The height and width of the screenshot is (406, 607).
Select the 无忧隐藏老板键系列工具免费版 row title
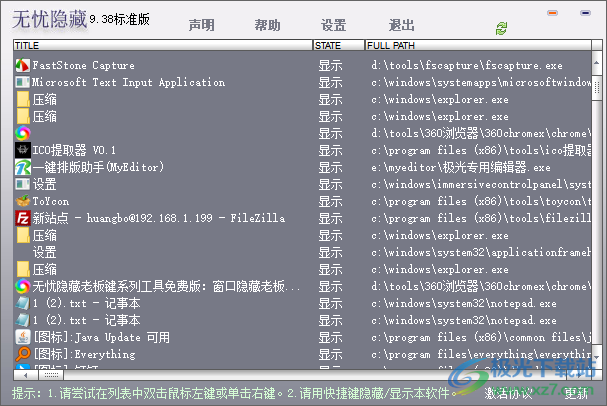166,286
